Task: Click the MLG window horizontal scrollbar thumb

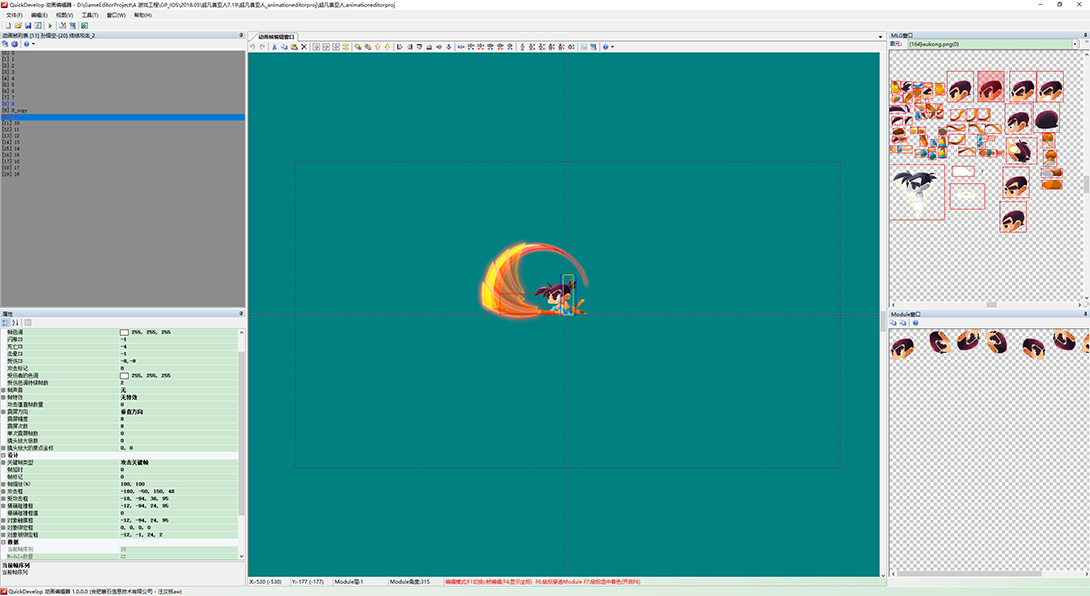Action: coord(991,305)
